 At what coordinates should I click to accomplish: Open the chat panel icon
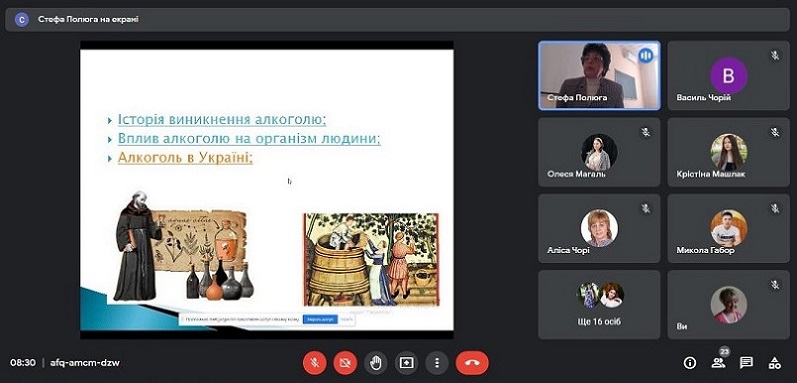[746, 363]
